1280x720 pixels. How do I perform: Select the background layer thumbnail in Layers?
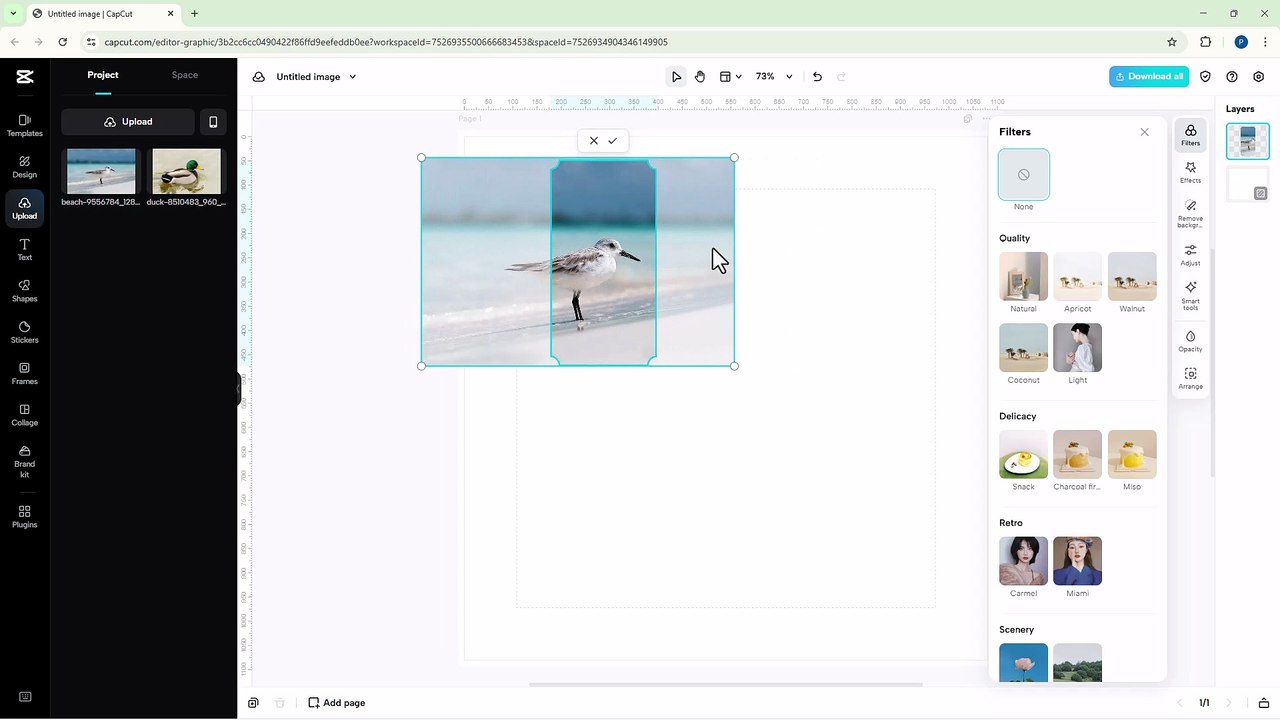pos(1248,185)
